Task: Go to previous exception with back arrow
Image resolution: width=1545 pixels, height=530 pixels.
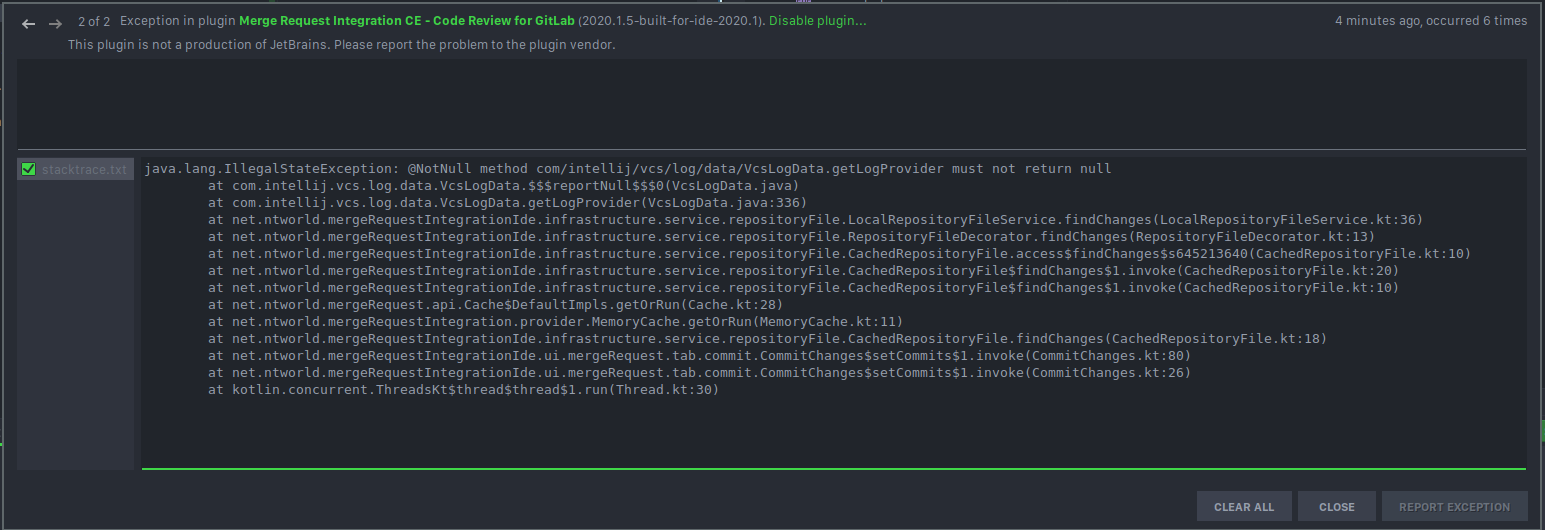Action: (29, 23)
